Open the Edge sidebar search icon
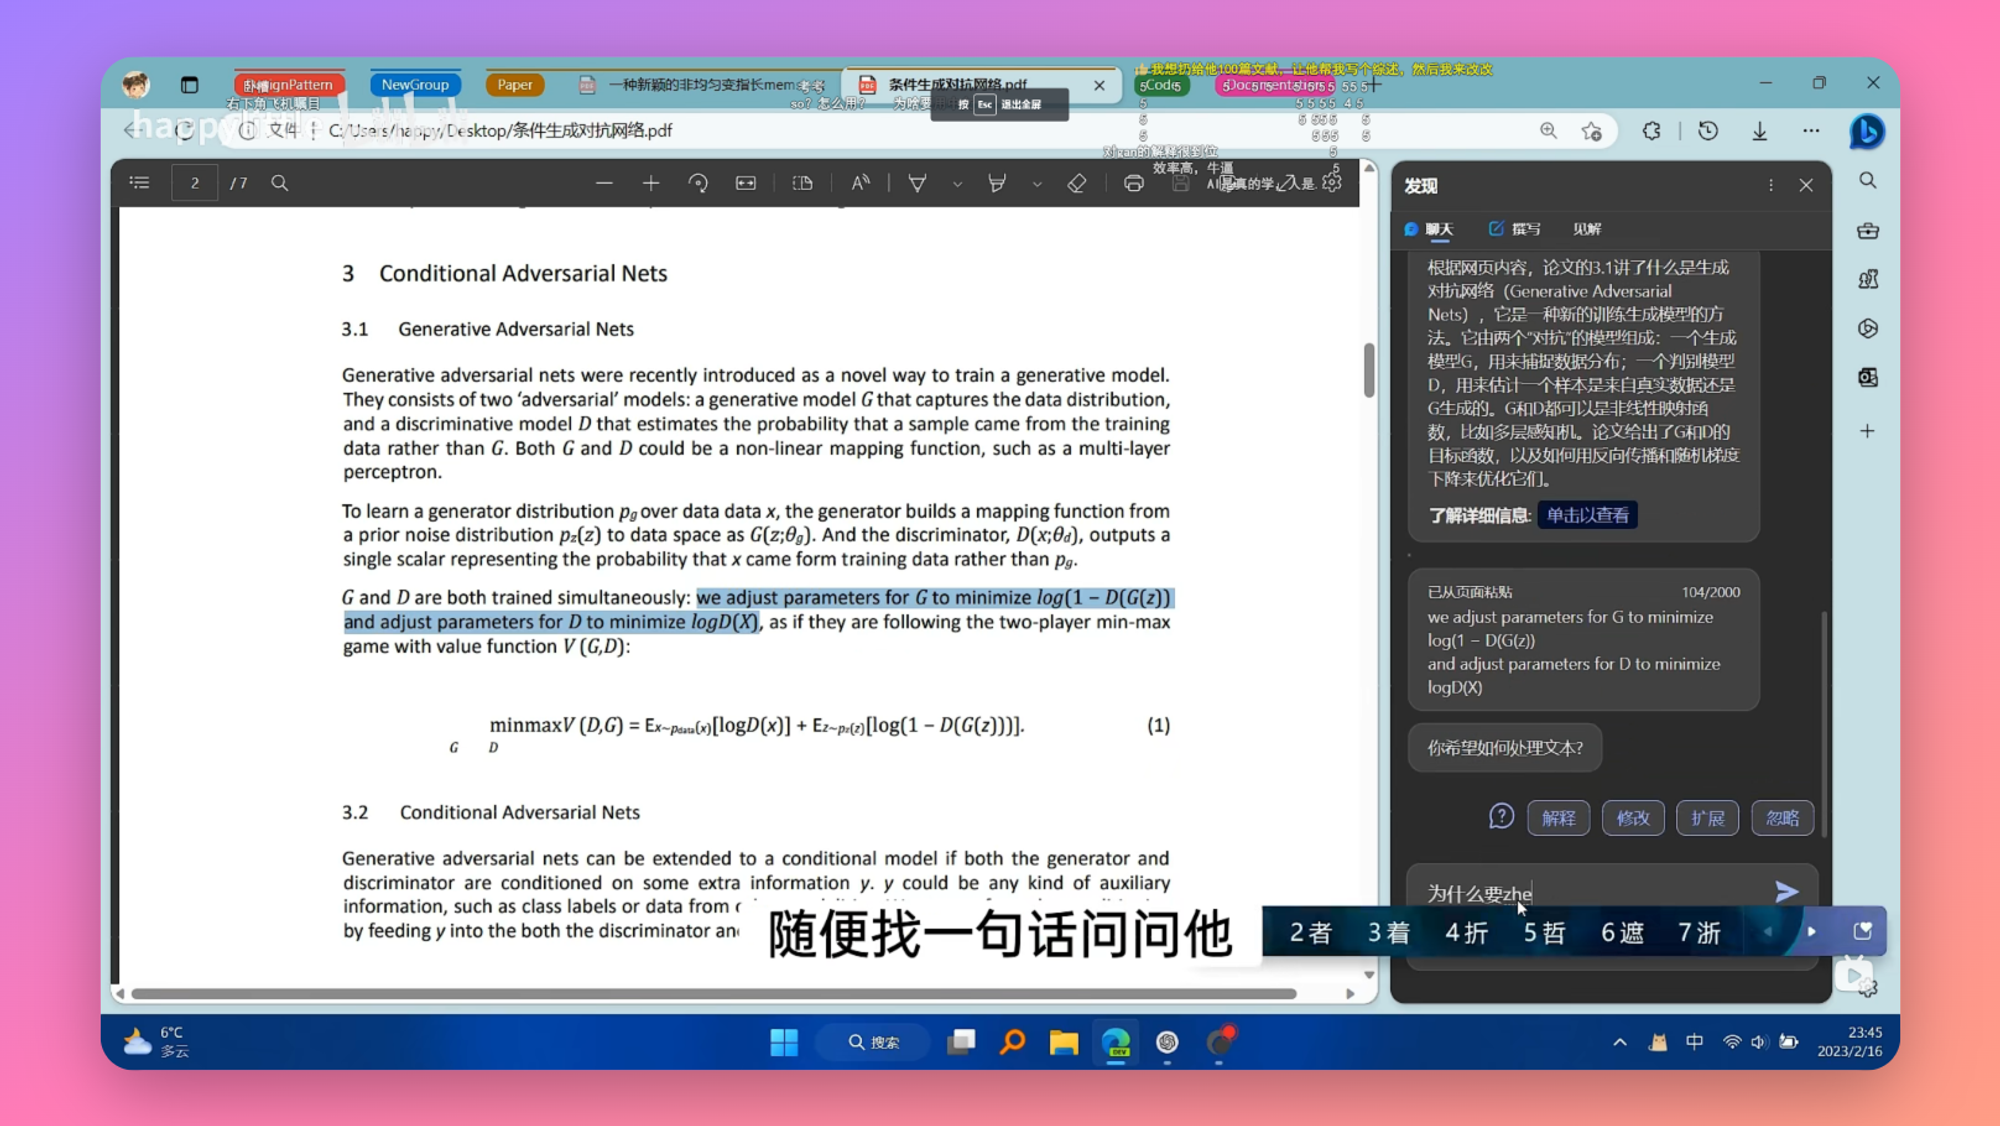 tap(1868, 180)
